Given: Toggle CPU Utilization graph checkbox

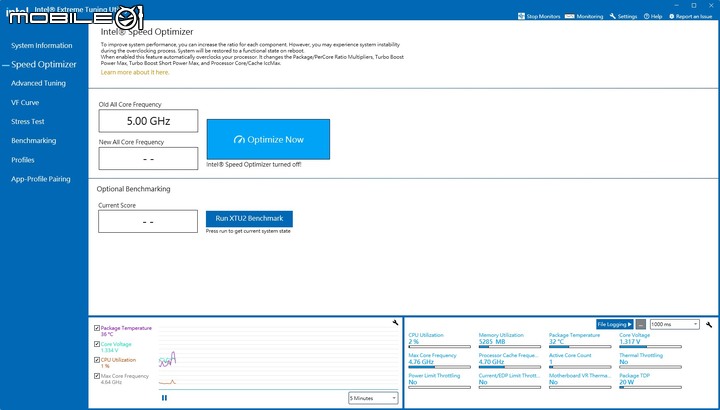Looking at the screenshot, I should tap(97, 360).
